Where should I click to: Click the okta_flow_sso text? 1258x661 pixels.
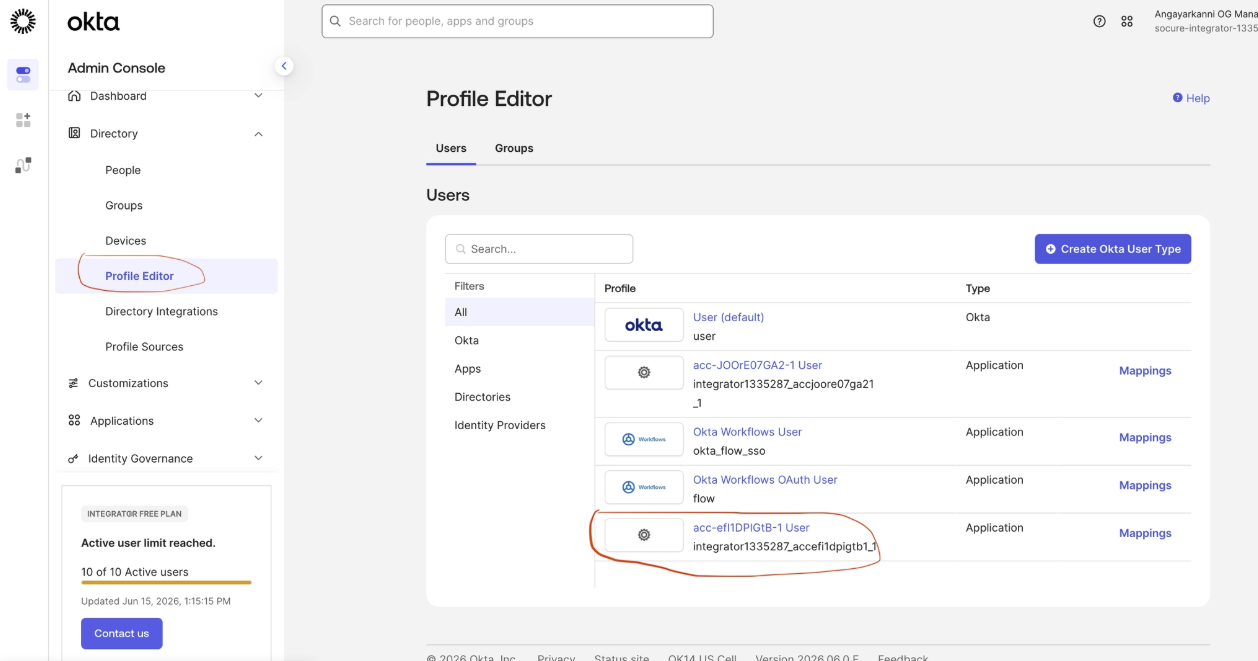pos(729,451)
